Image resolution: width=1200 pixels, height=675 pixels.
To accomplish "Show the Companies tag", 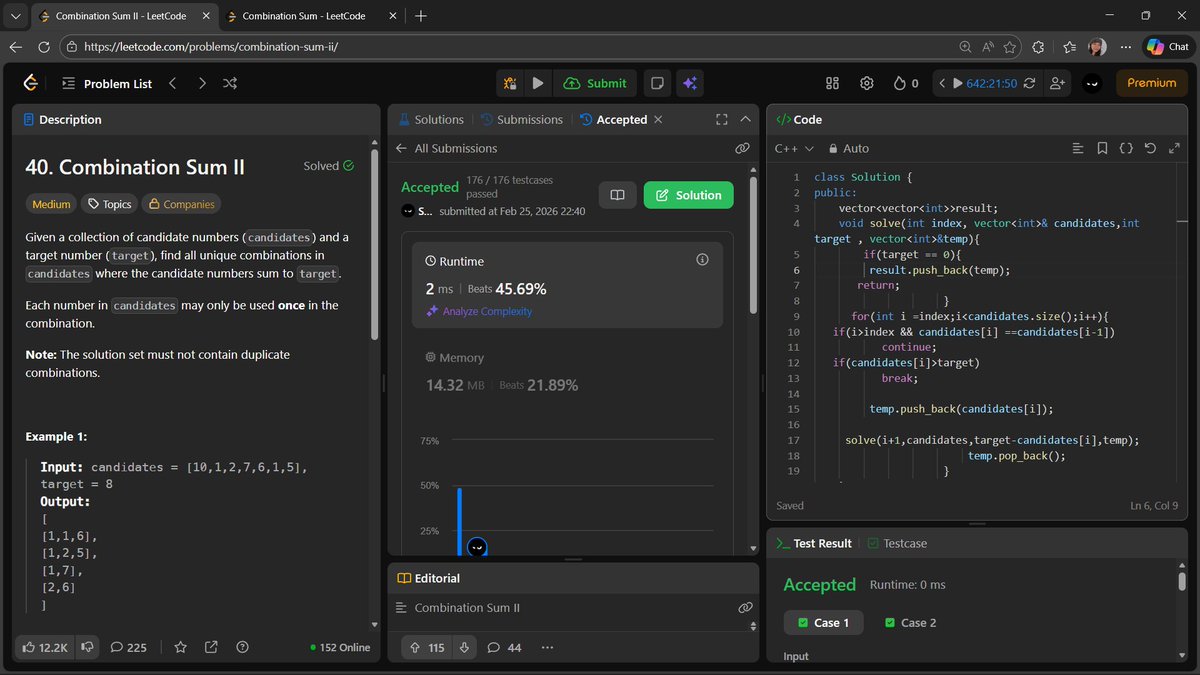I will [181, 204].
